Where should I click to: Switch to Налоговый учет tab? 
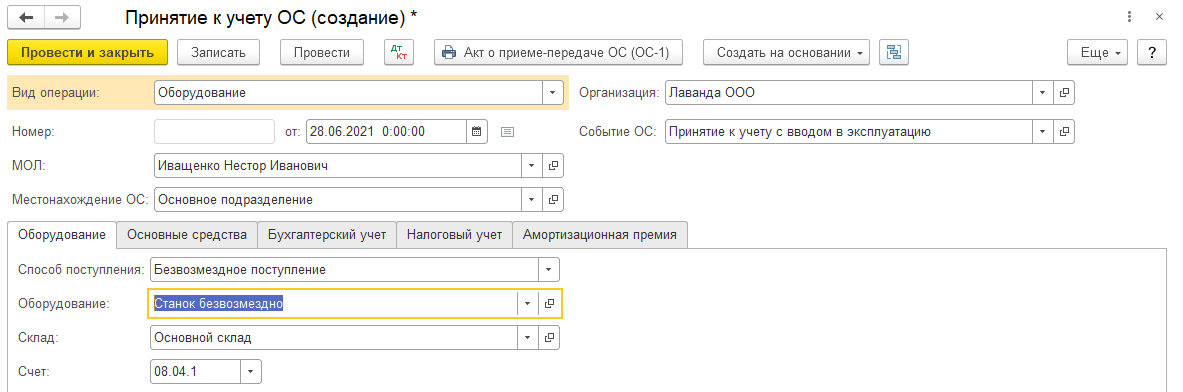(x=454, y=234)
